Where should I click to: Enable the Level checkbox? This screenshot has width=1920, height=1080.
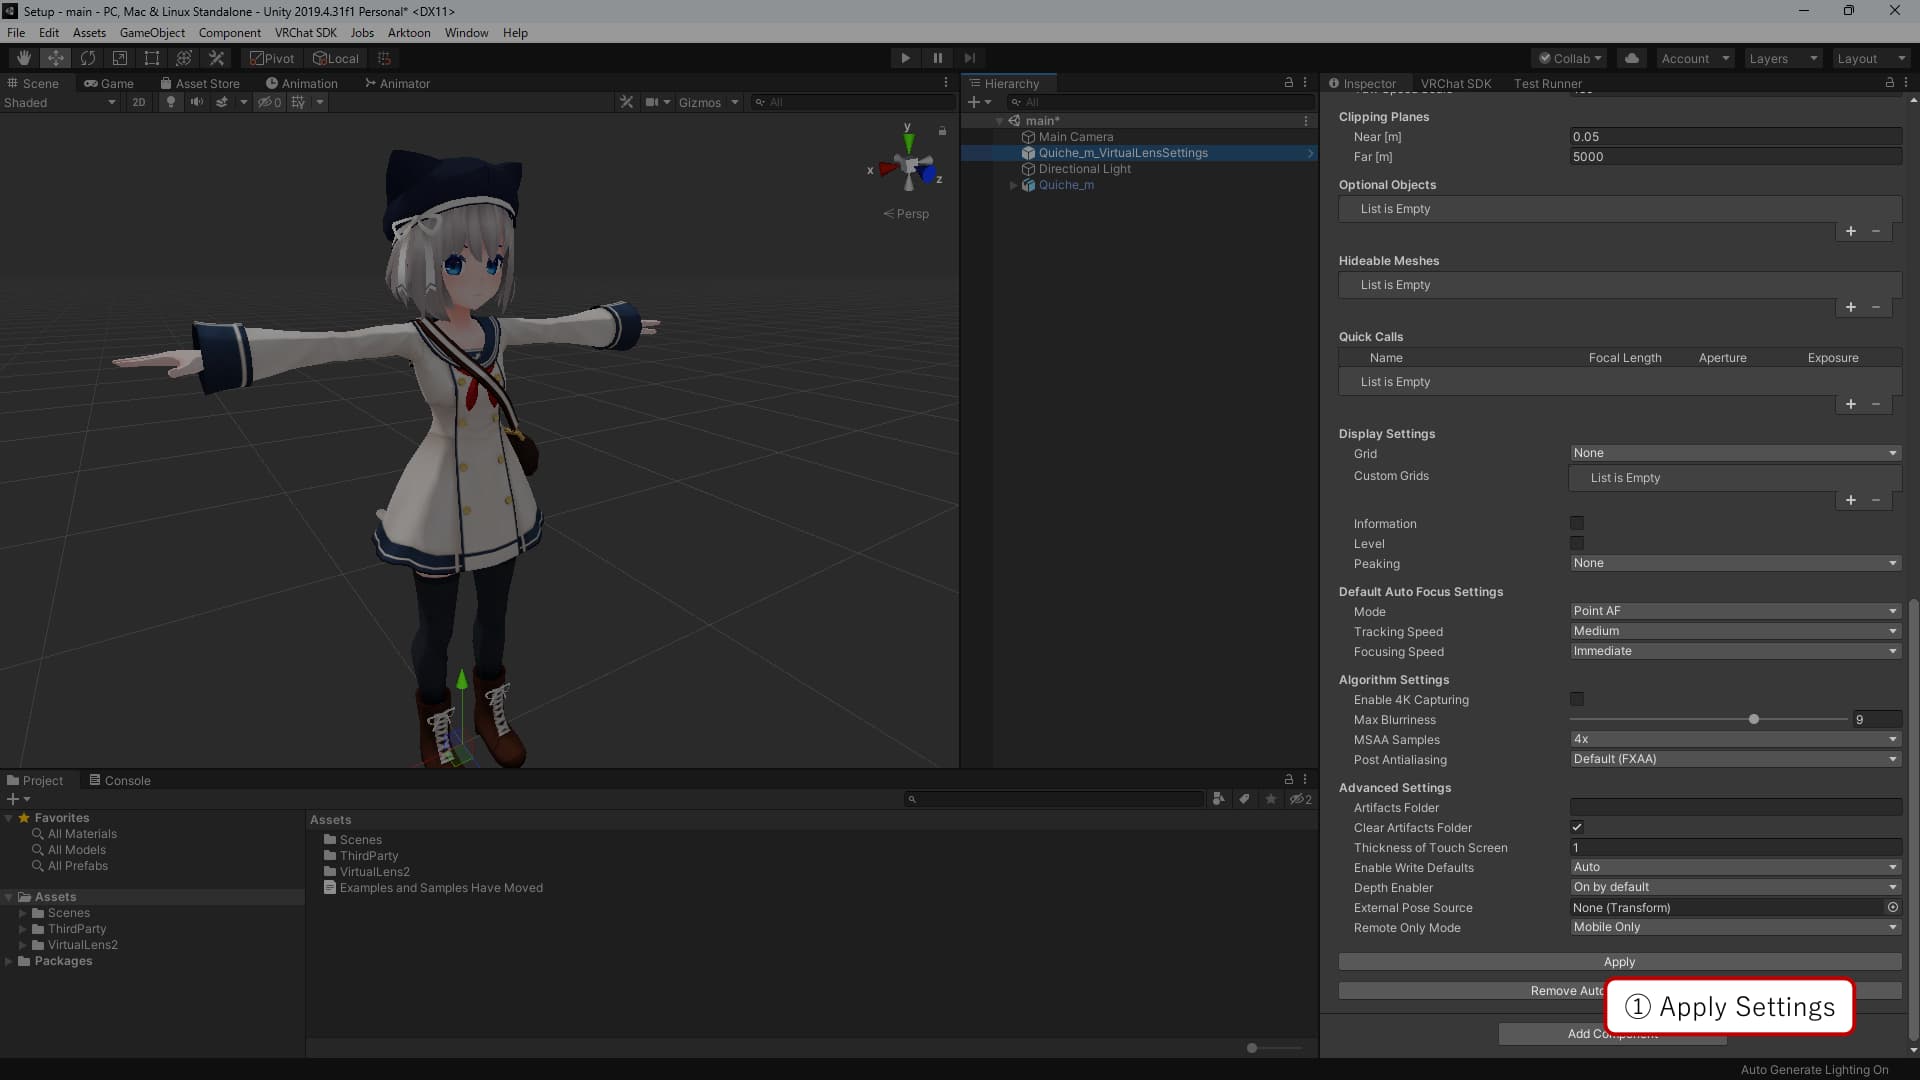point(1577,543)
